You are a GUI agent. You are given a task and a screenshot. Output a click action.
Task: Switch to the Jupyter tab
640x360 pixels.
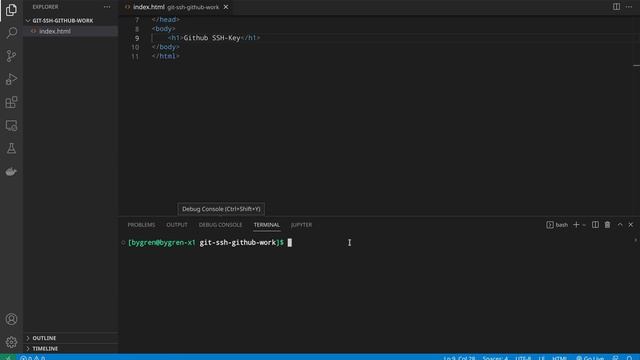coord(301,225)
